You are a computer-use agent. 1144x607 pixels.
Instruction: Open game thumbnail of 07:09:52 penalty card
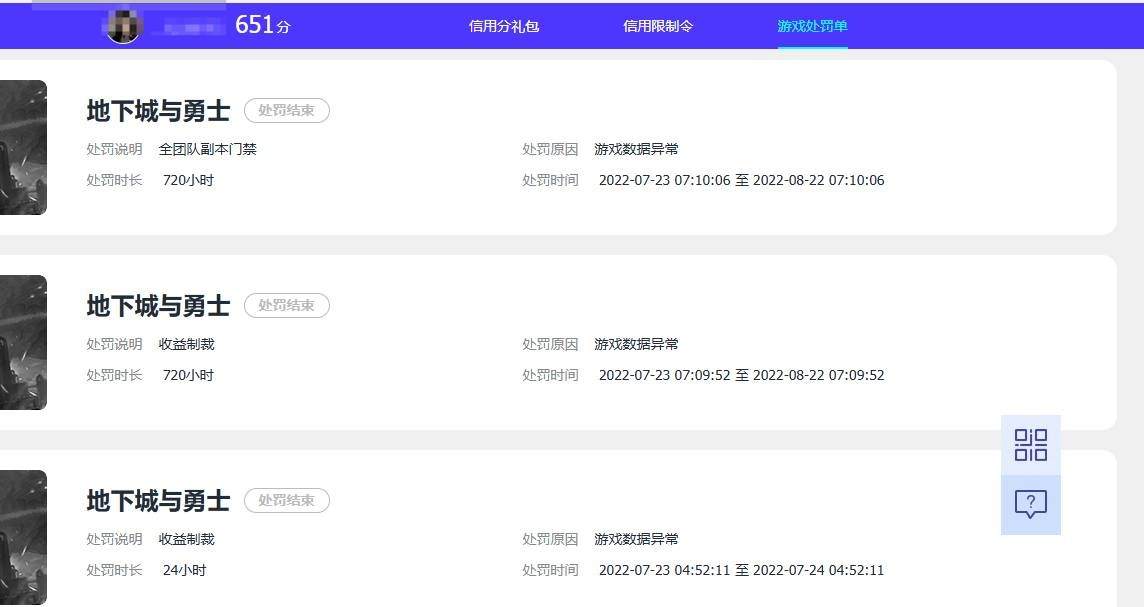(23, 342)
